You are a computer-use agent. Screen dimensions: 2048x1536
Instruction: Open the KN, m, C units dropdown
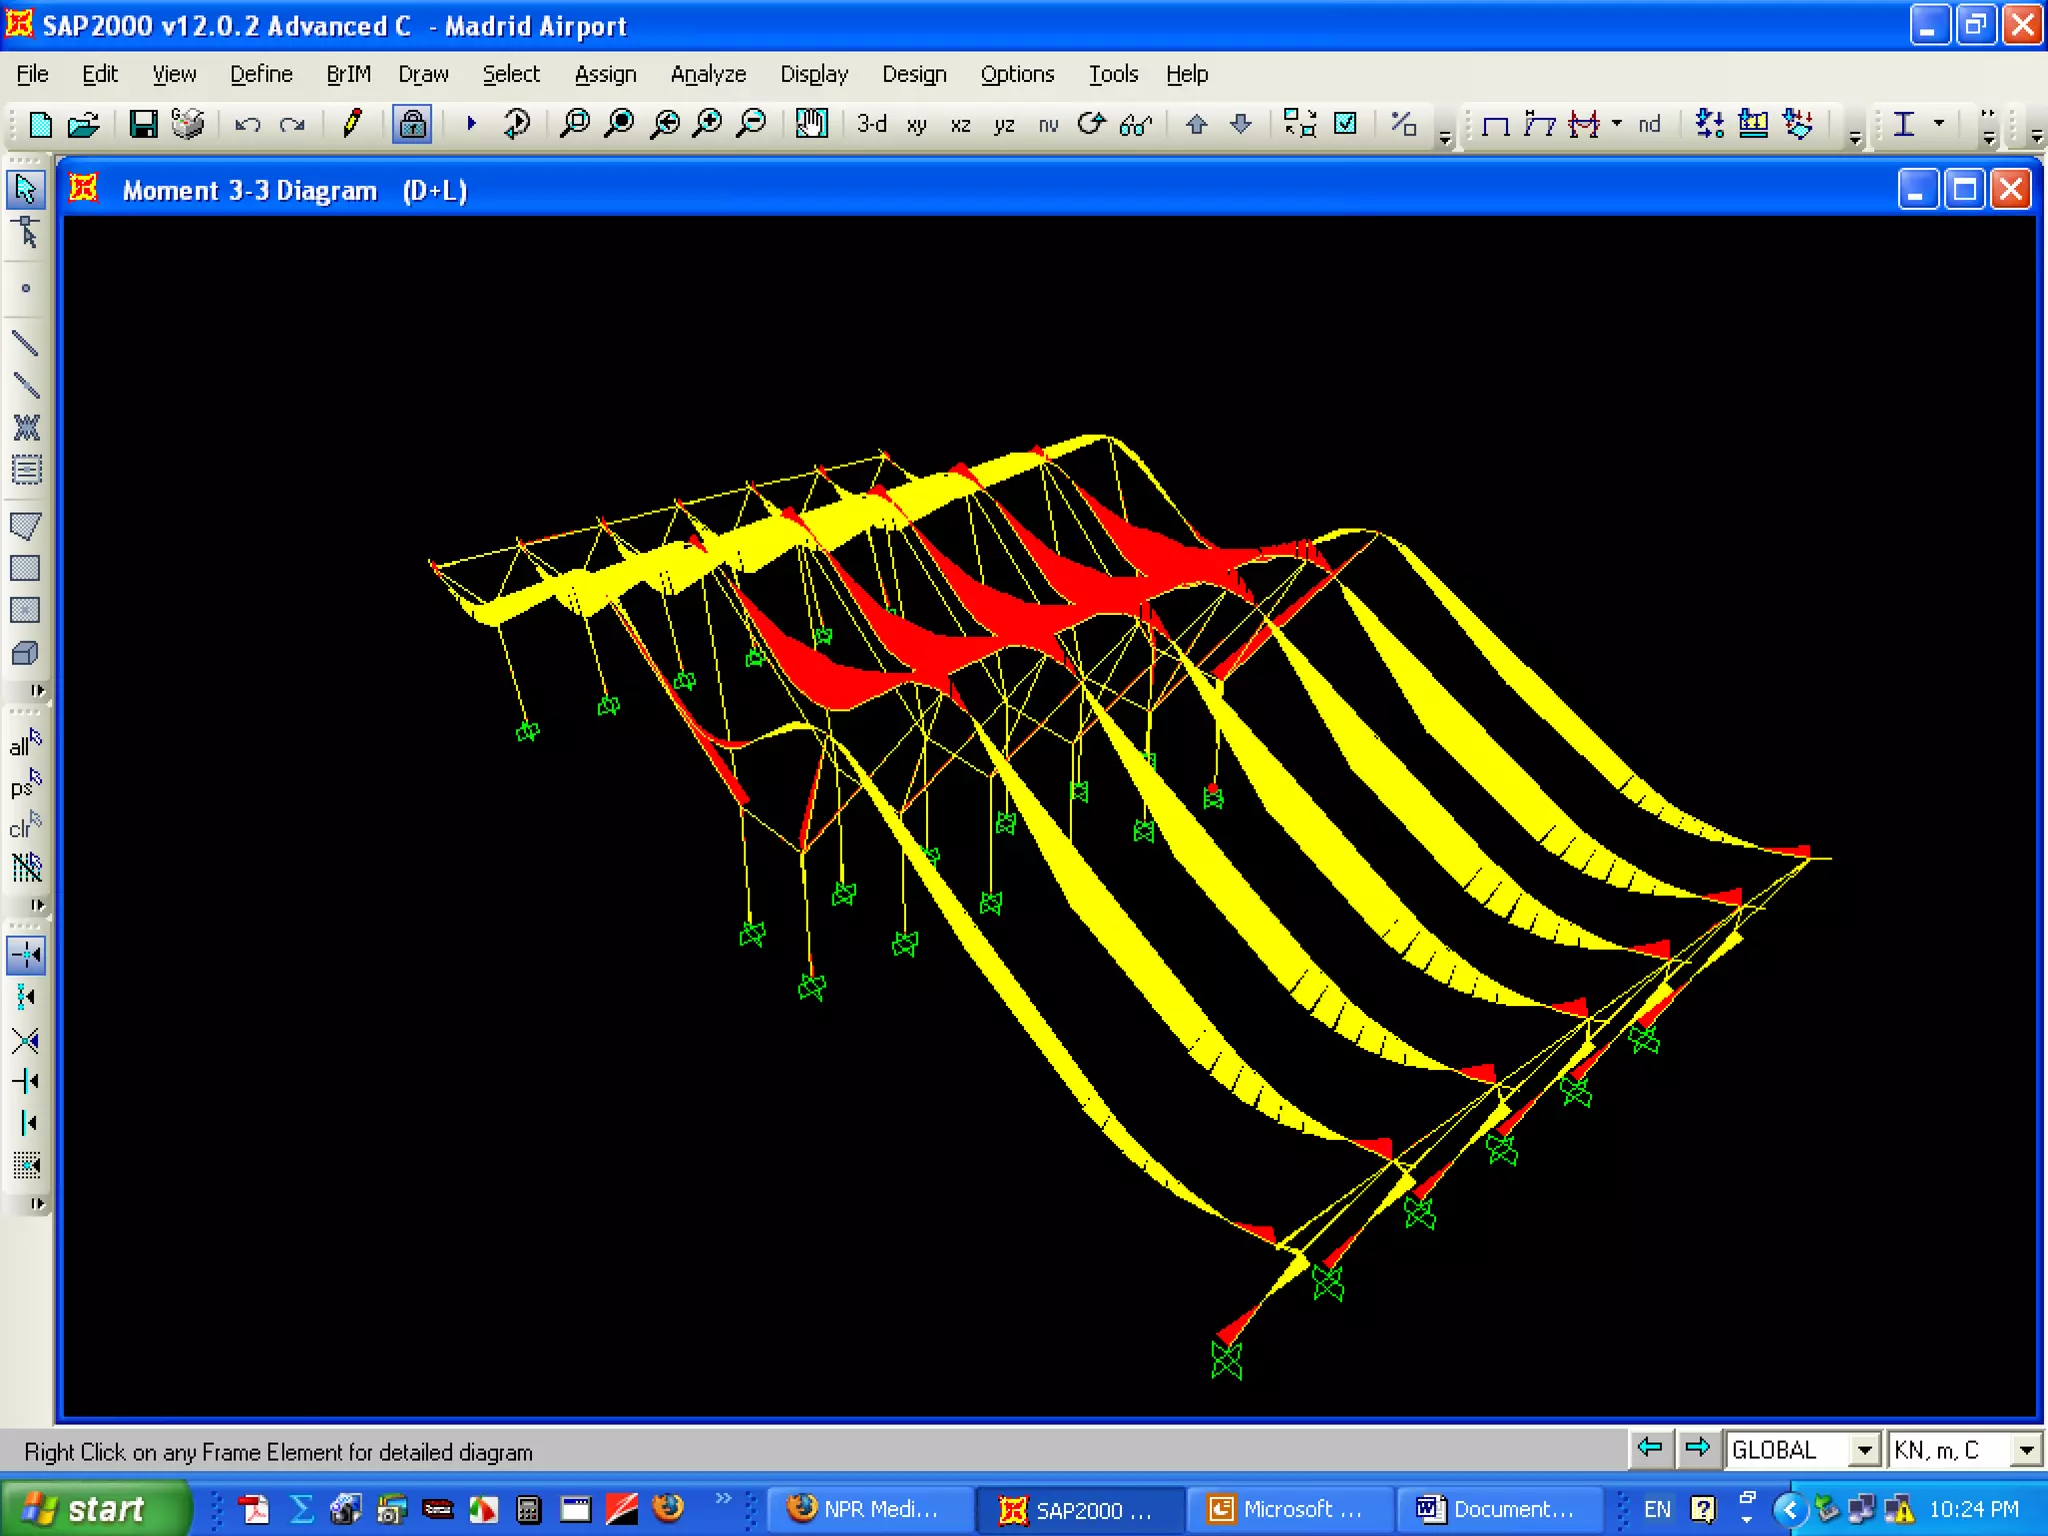coord(2026,1450)
